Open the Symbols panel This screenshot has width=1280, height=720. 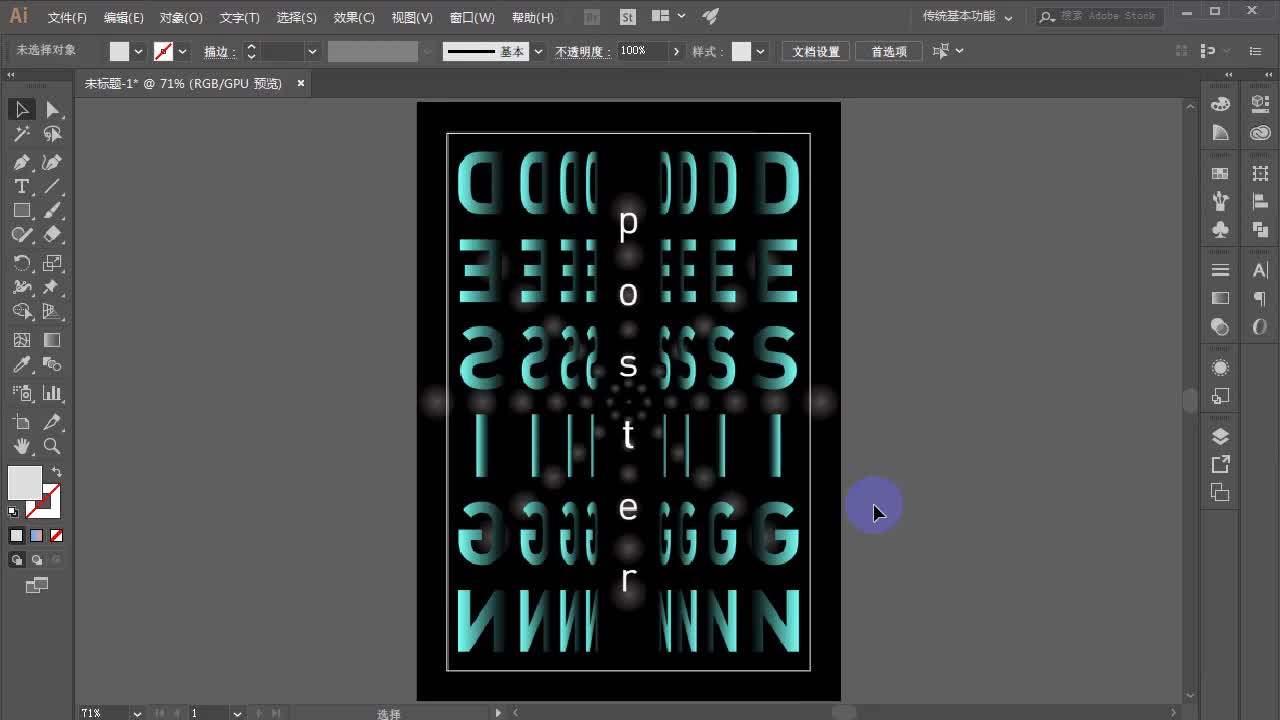[x=1220, y=230]
